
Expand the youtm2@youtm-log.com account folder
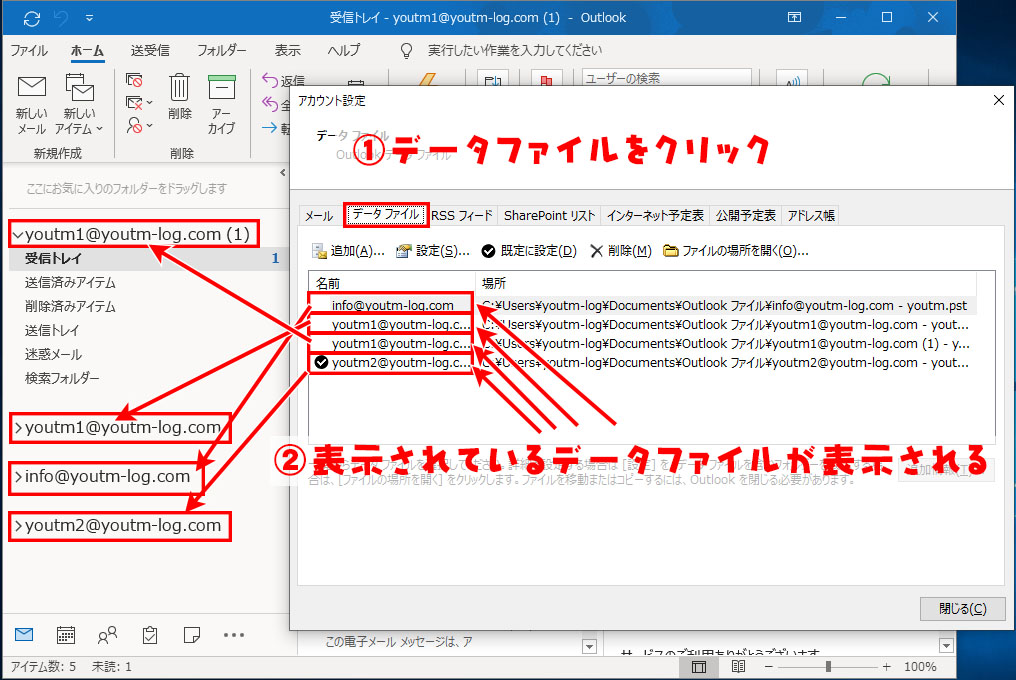coord(18,526)
